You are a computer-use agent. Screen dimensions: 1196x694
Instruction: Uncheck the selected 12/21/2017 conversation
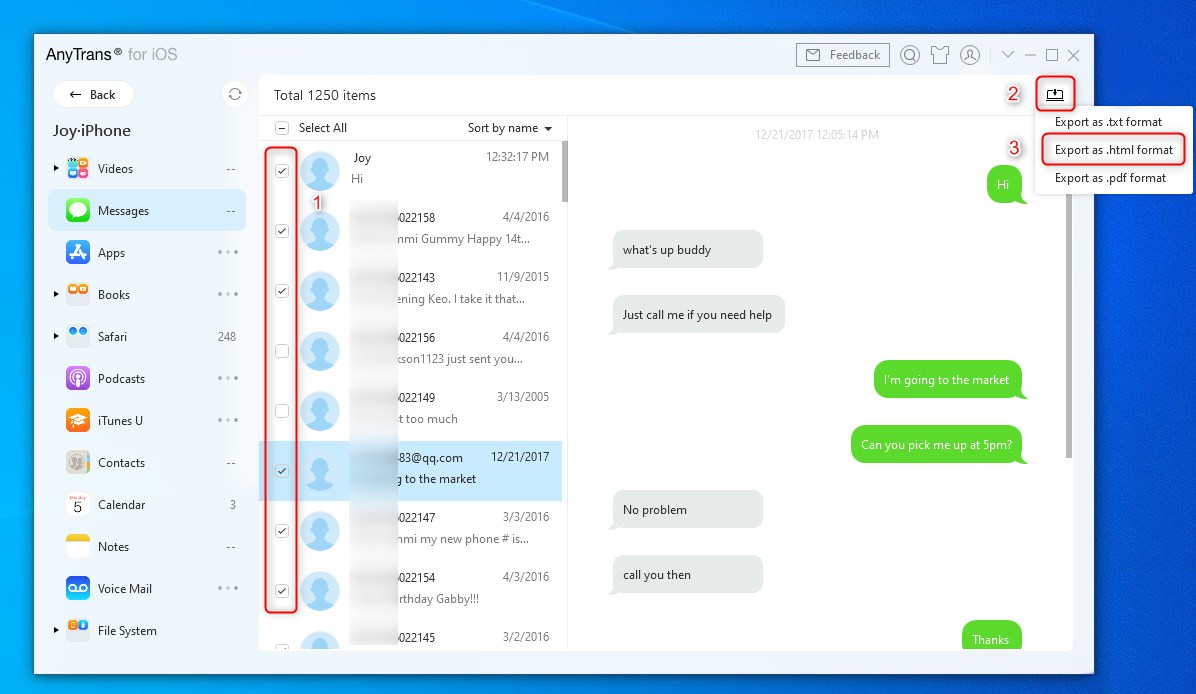[x=282, y=470]
